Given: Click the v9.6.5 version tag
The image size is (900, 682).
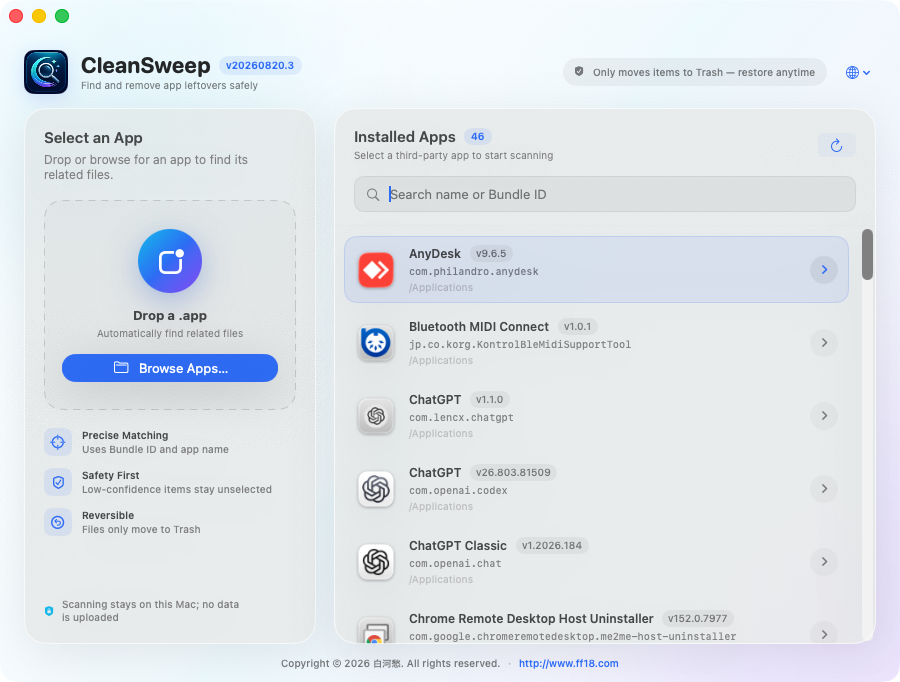Looking at the screenshot, I should 491,254.
